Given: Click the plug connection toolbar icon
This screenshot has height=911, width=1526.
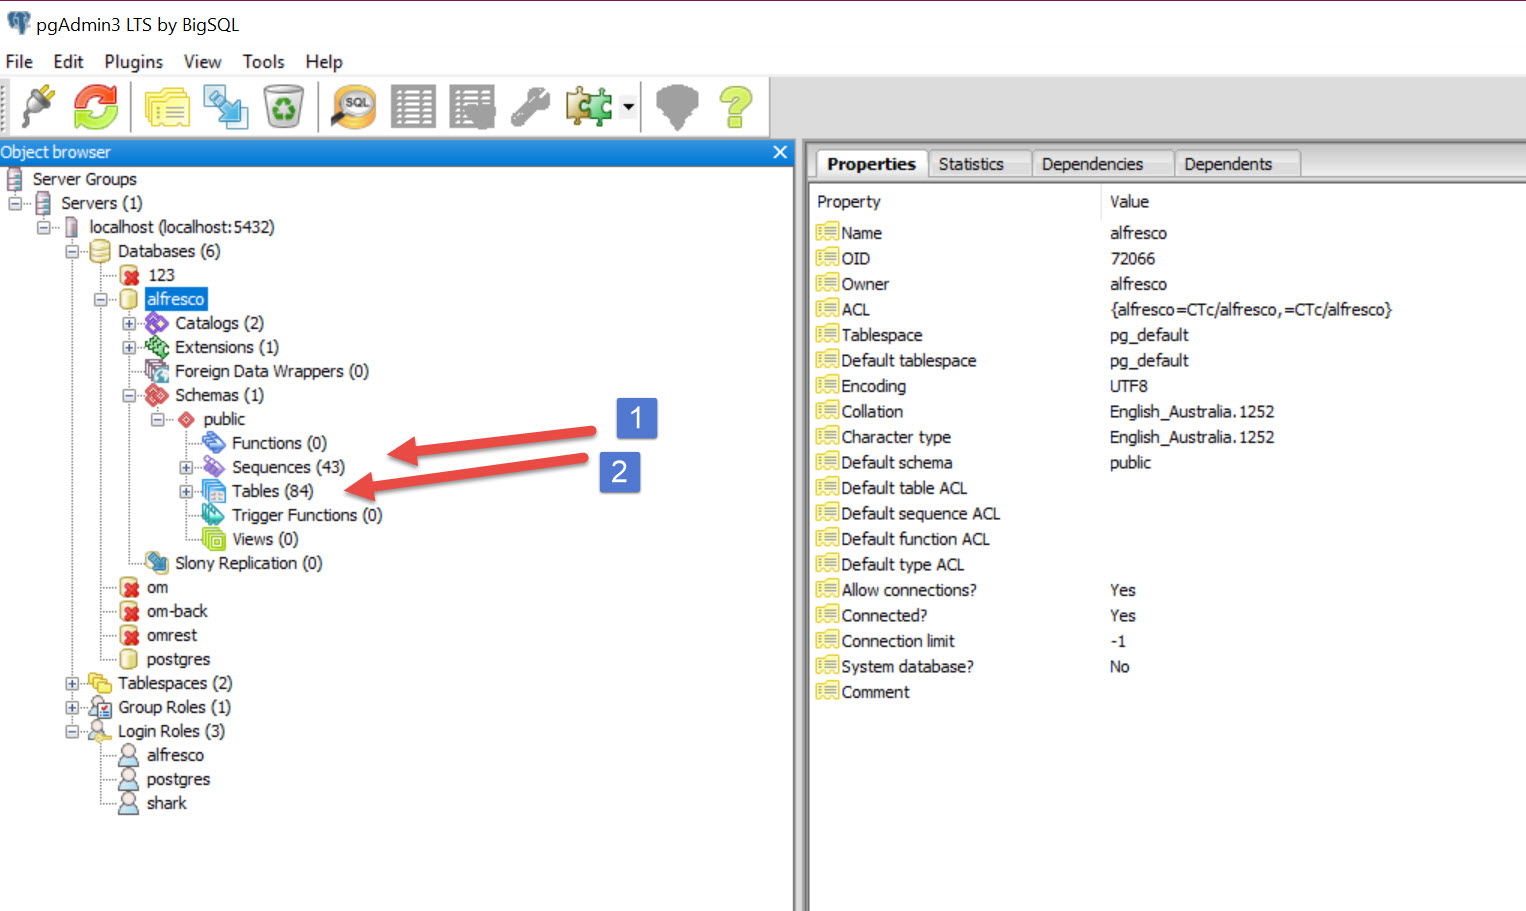Looking at the screenshot, I should [x=38, y=106].
